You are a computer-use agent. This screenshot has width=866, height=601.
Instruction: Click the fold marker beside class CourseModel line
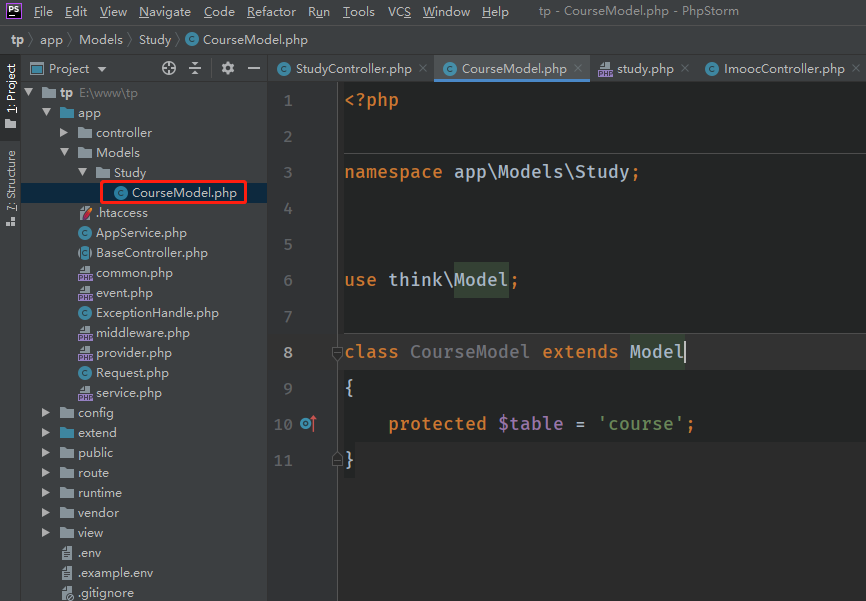tap(337, 352)
